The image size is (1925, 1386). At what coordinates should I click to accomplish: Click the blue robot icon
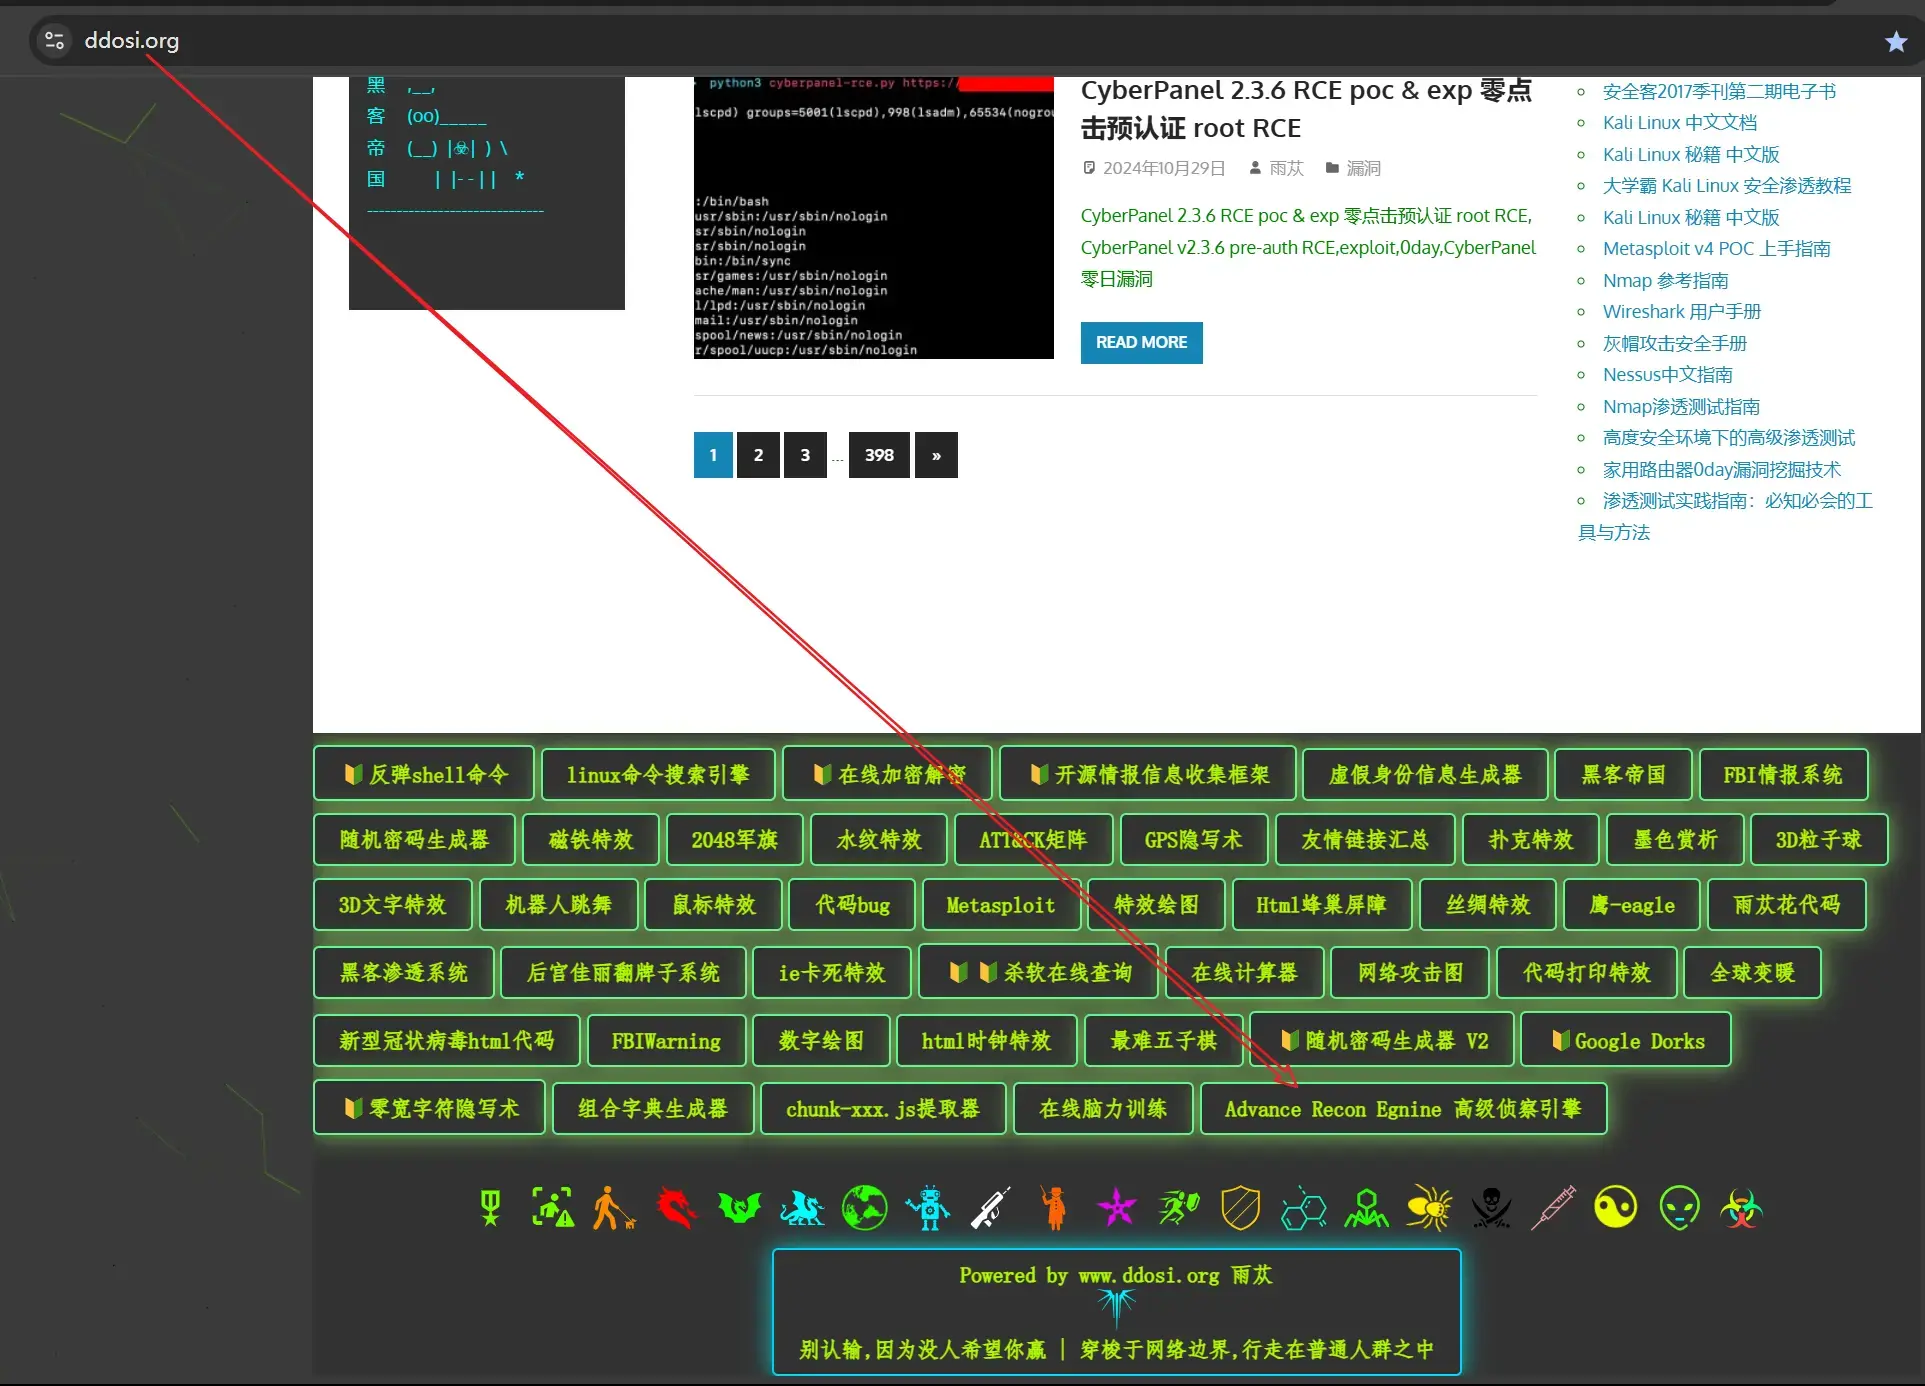tap(928, 1208)
